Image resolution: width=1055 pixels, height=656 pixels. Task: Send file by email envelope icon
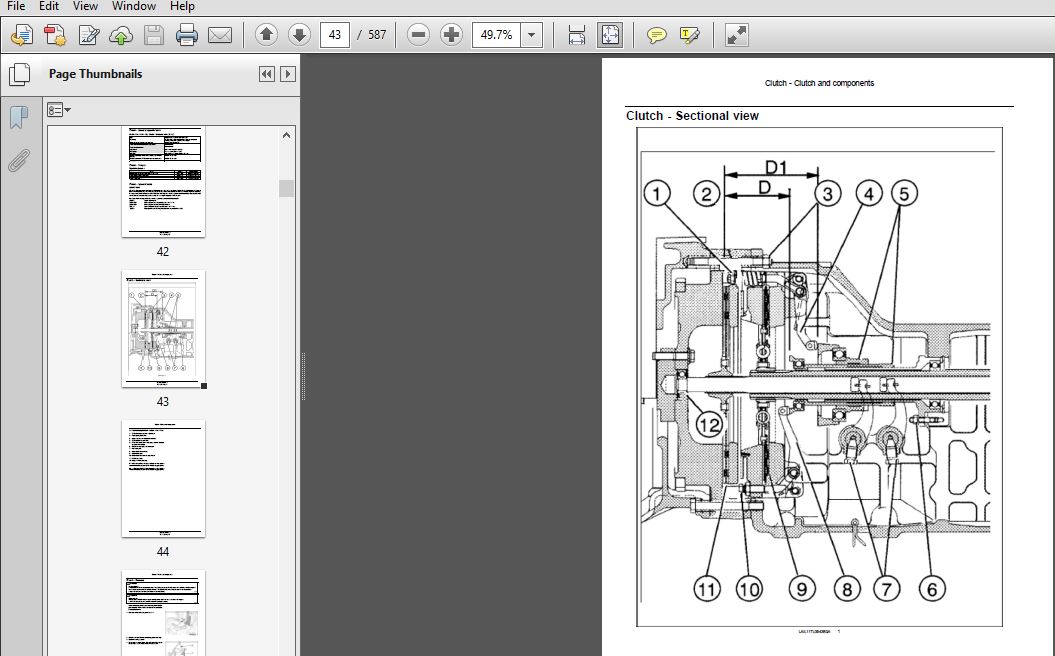click(220, 35)
